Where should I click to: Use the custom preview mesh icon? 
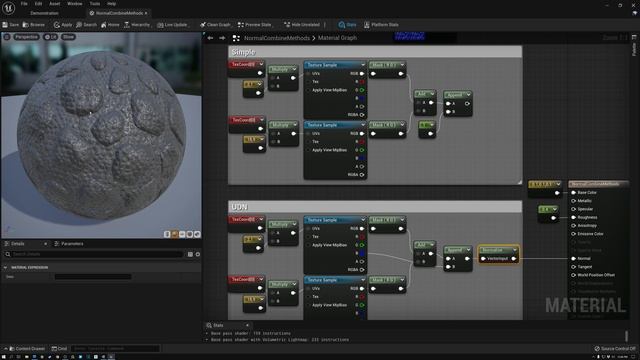197,234
